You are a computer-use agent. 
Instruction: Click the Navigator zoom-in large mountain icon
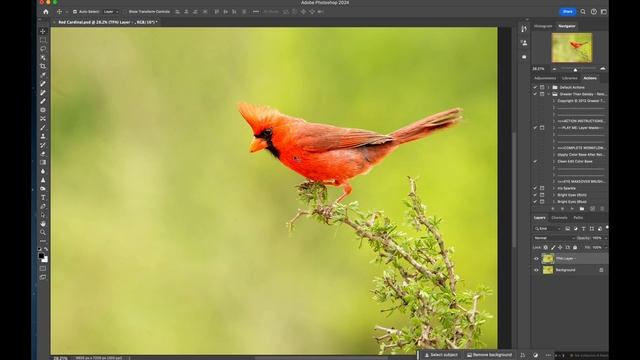tap(603, 69)
